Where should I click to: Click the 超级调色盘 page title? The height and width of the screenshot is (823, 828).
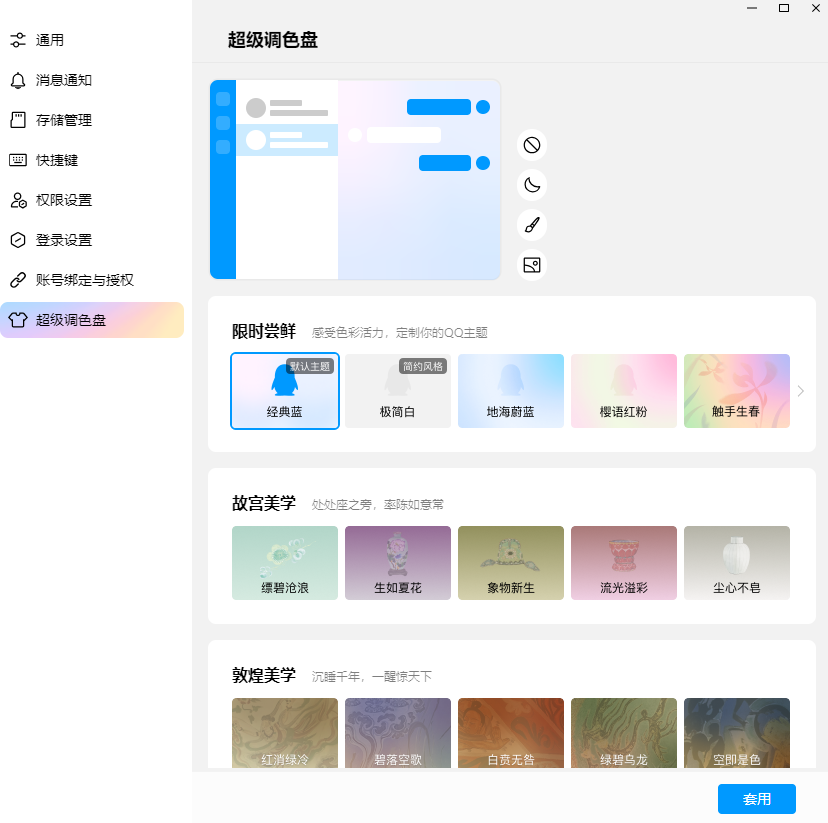(272, 40)
